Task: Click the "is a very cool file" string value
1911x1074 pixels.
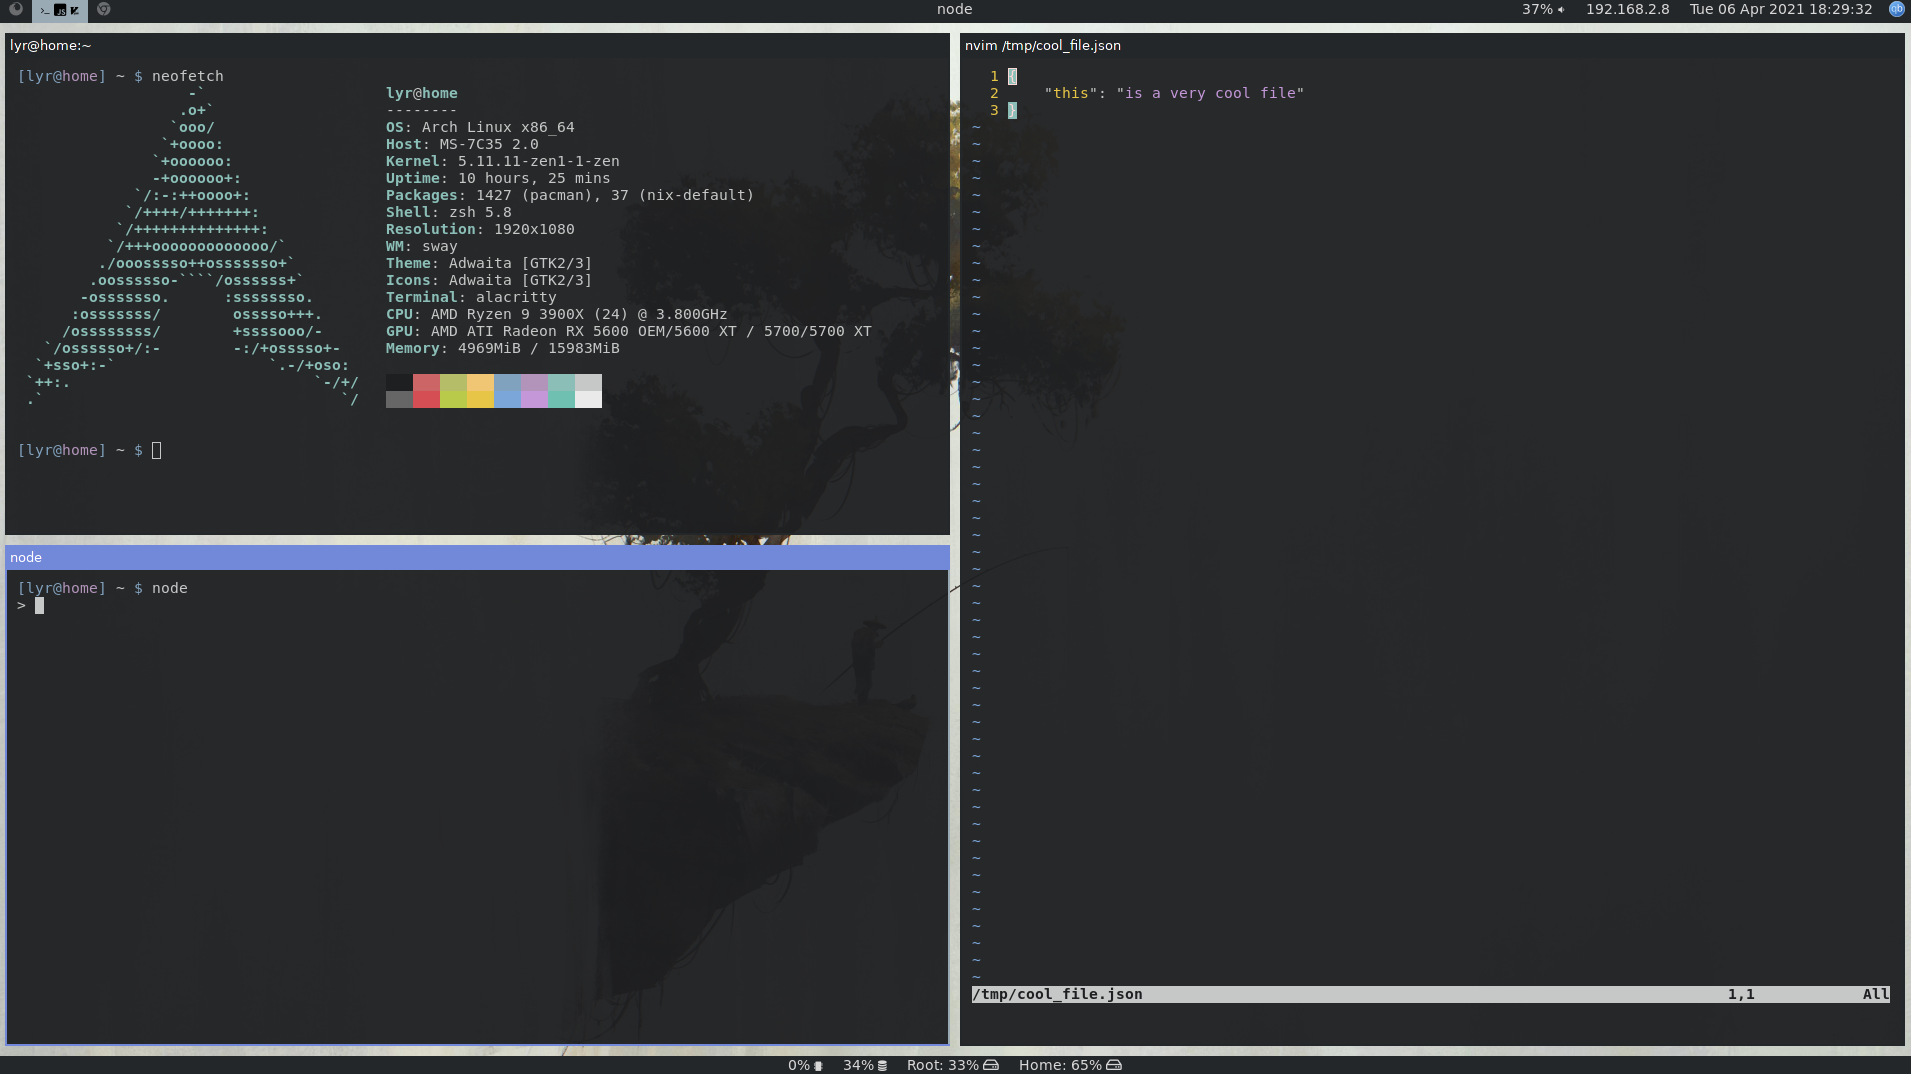Action: (1210, 93)
